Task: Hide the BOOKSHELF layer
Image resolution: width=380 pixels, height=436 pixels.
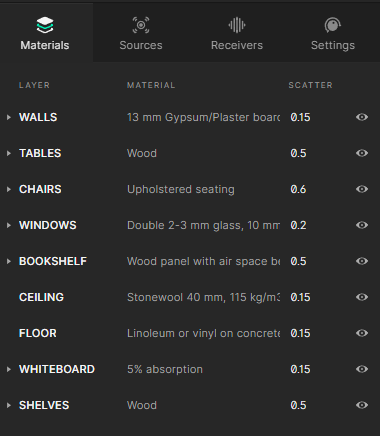Action: pos(362,261)
